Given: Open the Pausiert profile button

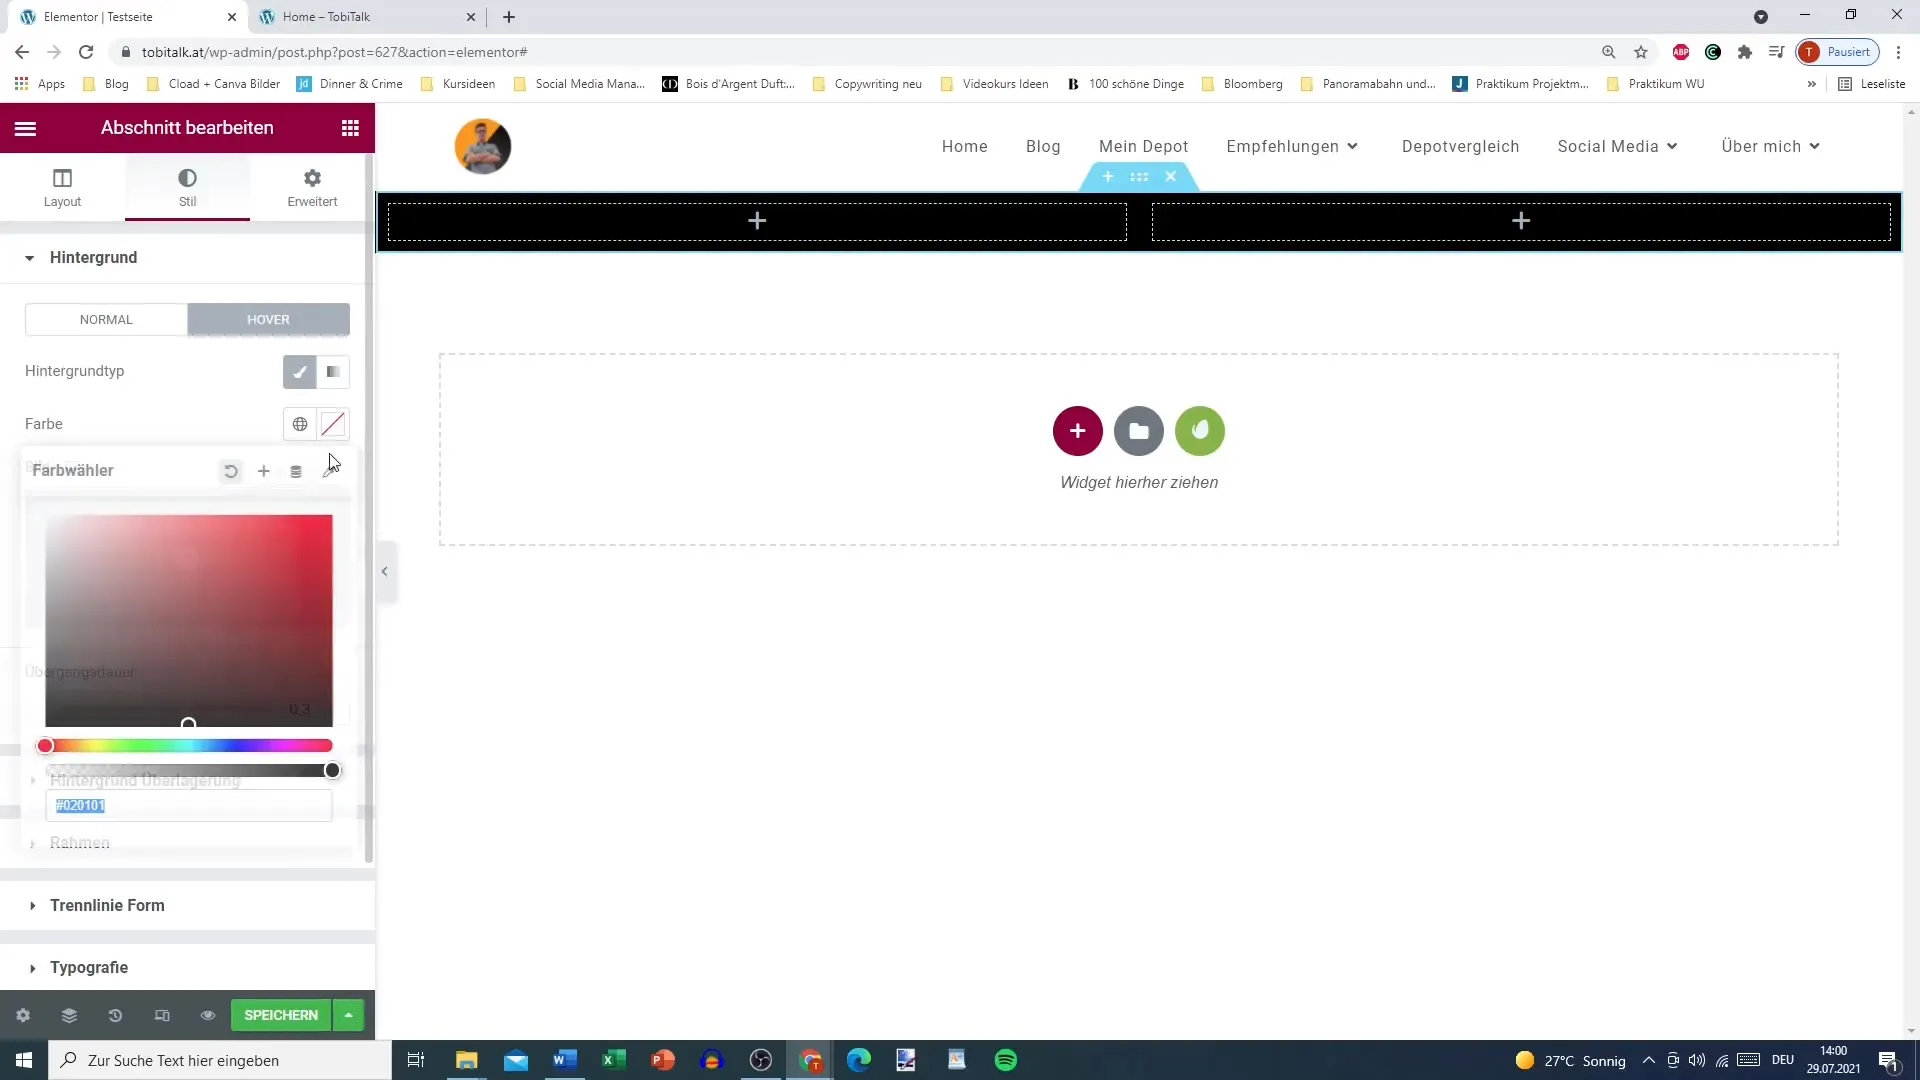Looking at the screenshot, I should (1838, 52).
